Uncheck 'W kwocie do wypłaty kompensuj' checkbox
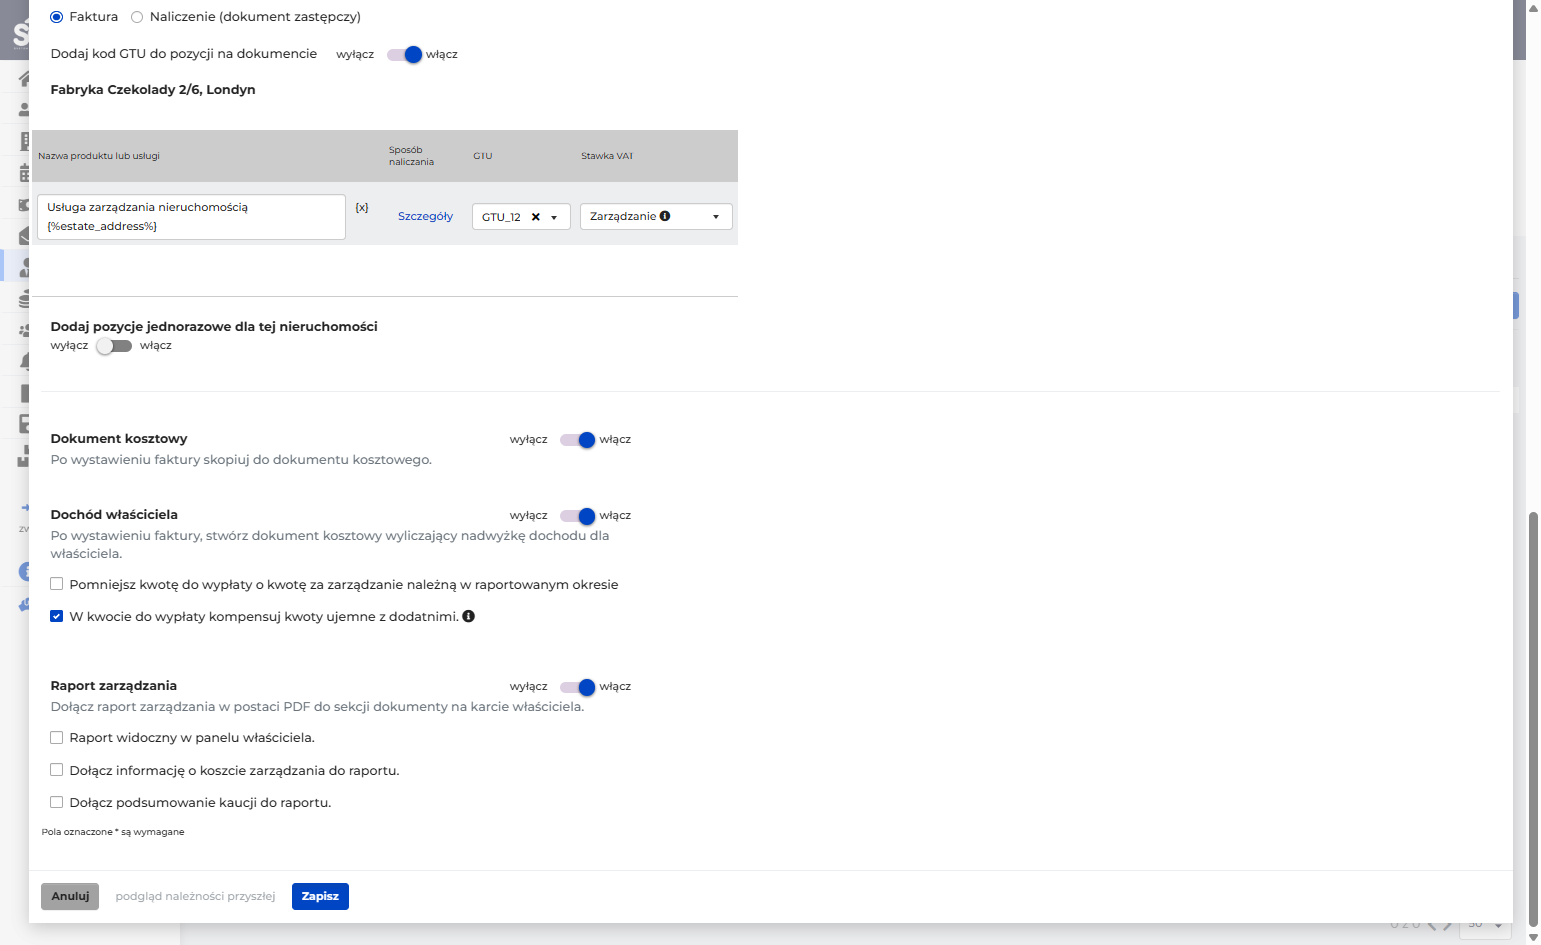 pos(57,616)
